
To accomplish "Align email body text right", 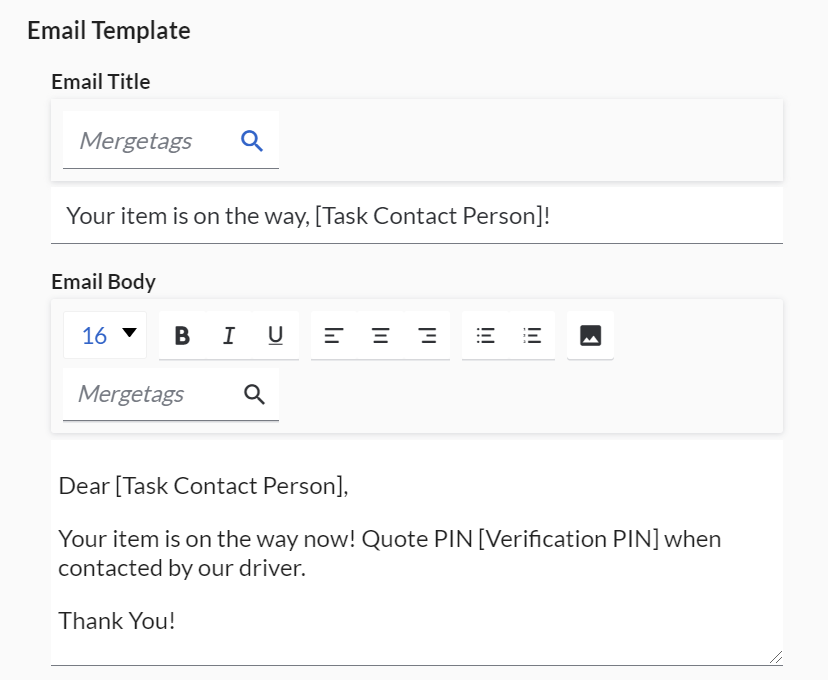I will tap(428, 336).
